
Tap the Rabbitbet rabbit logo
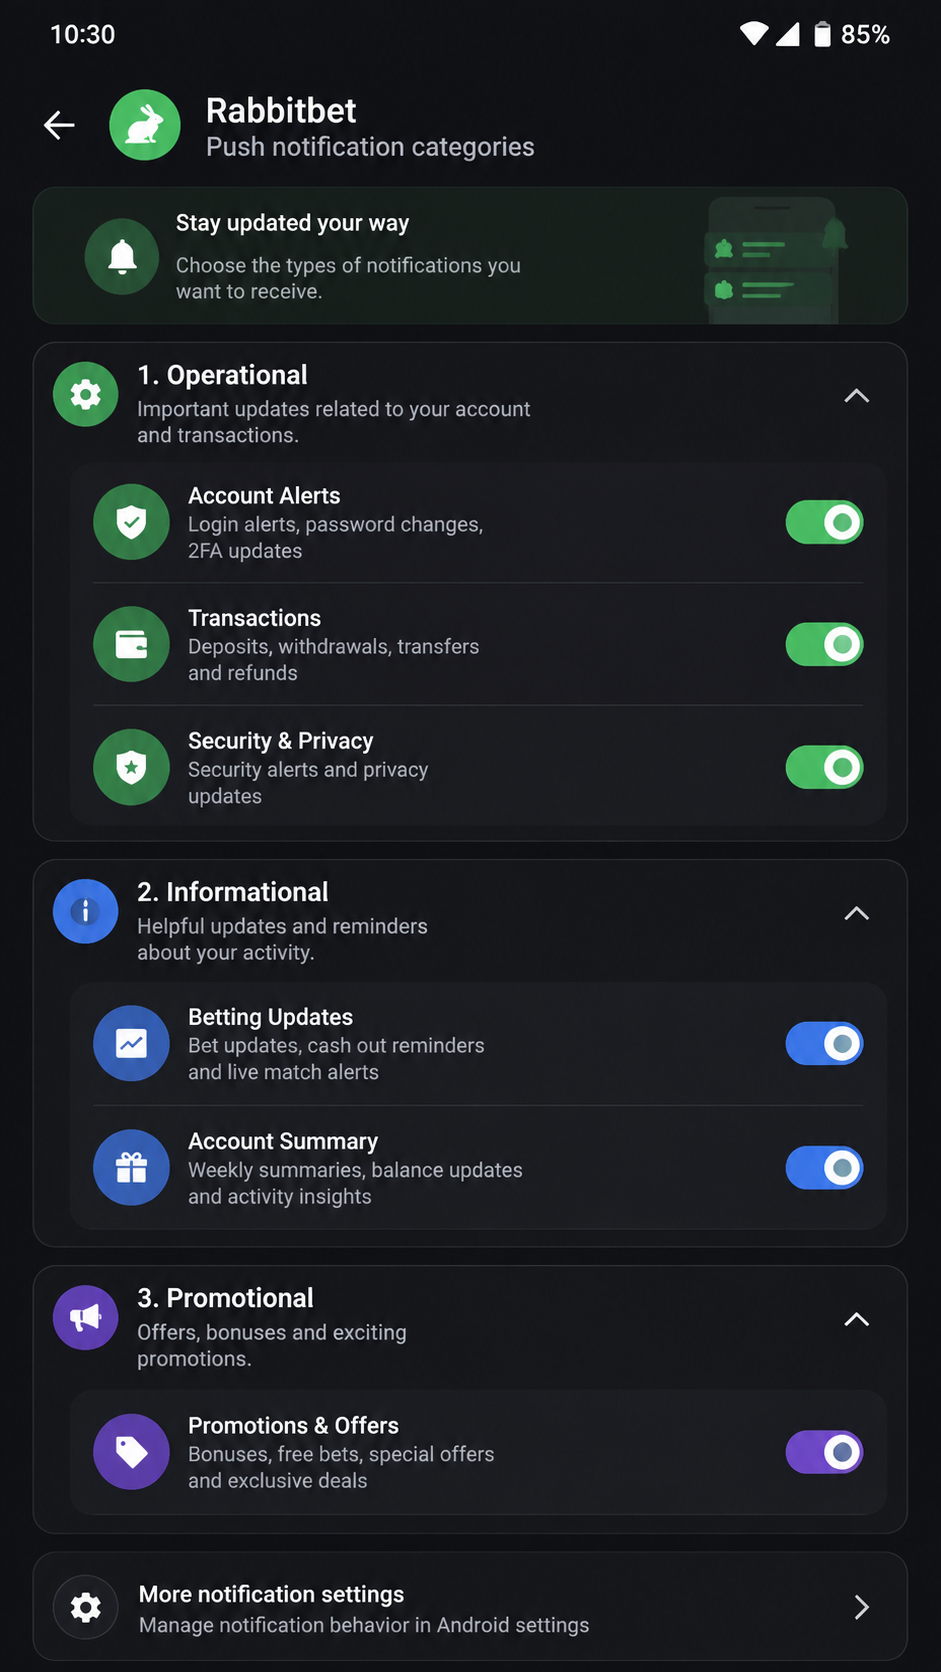[145, 125]
